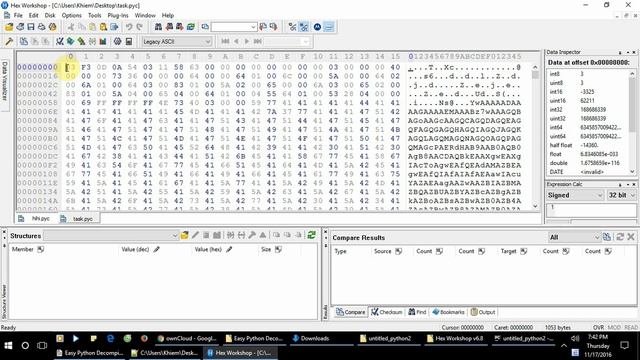Toggle the highlighted rightmost icon in top toolbar
Image resolution: width=640 pixels, height=360 pixels.
pos(329,27)
